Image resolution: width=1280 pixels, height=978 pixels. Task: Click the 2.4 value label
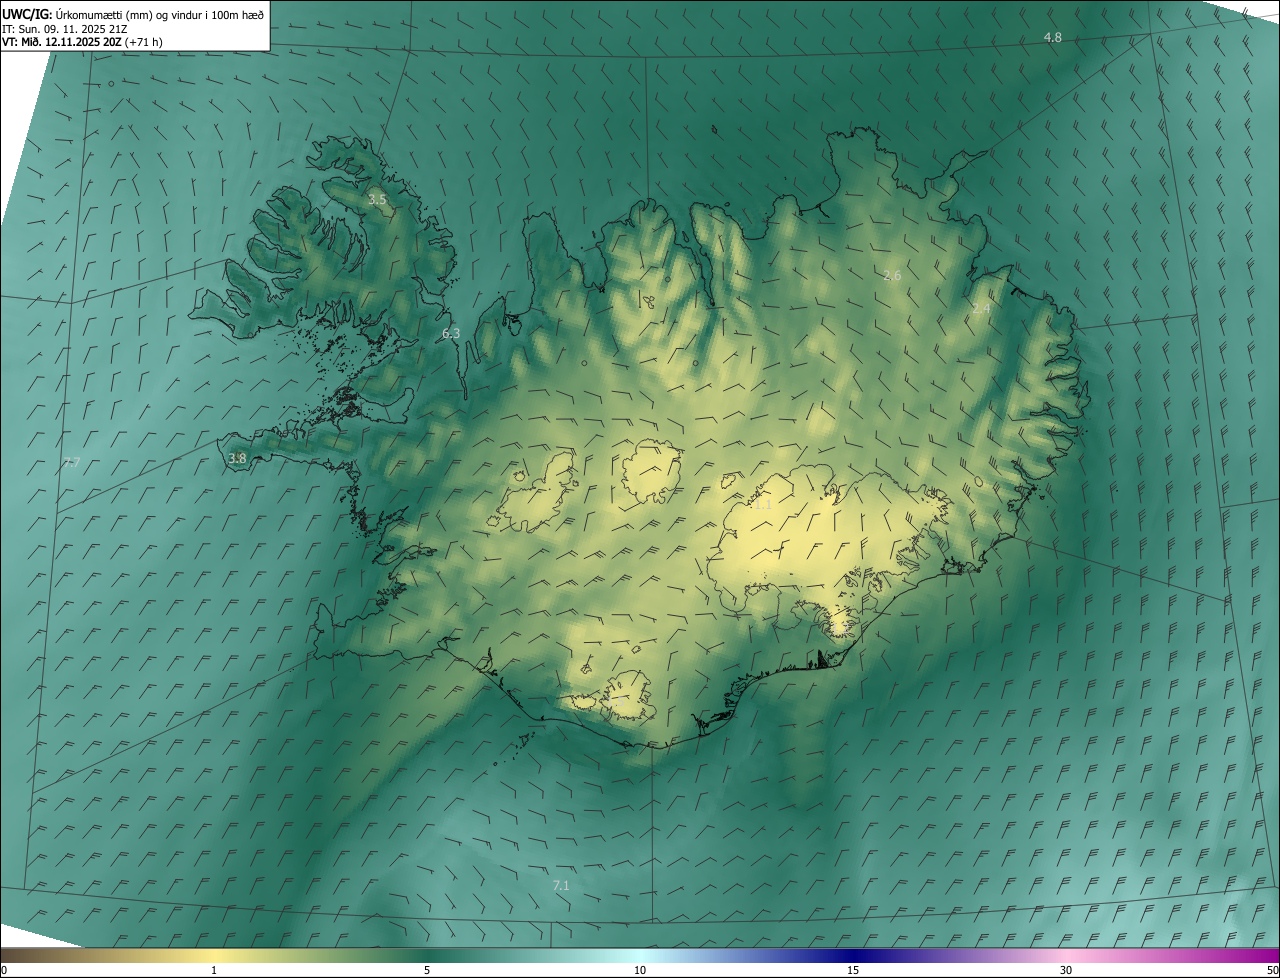981,309
